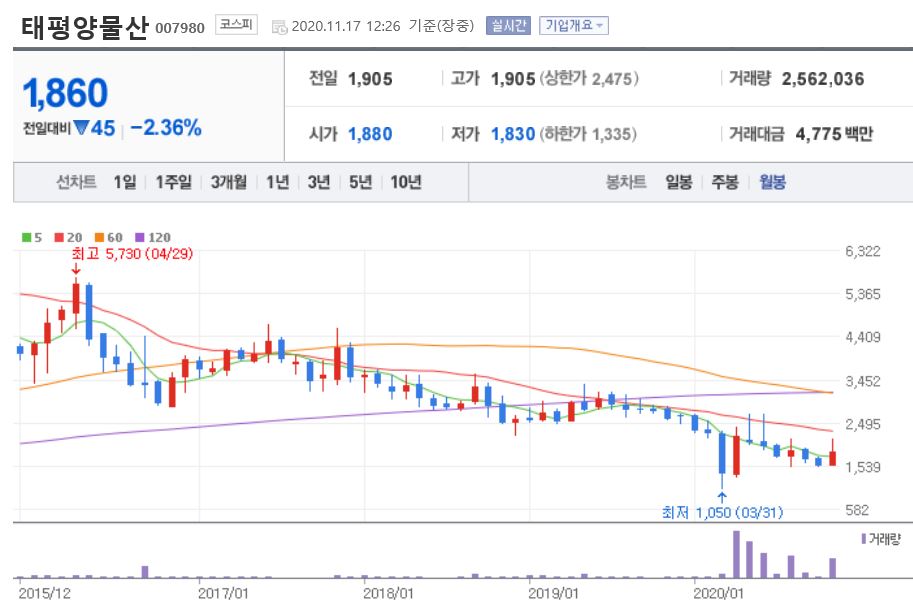Select the 1일 line chart tab

125,182
